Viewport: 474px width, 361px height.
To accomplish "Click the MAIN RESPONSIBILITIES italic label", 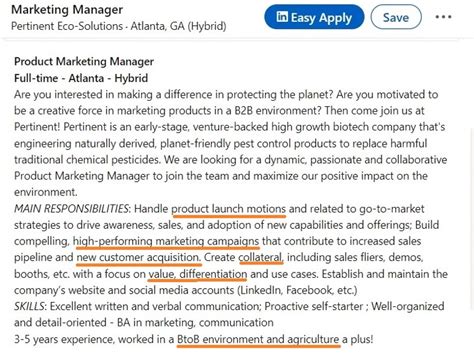I will (71, 209).
